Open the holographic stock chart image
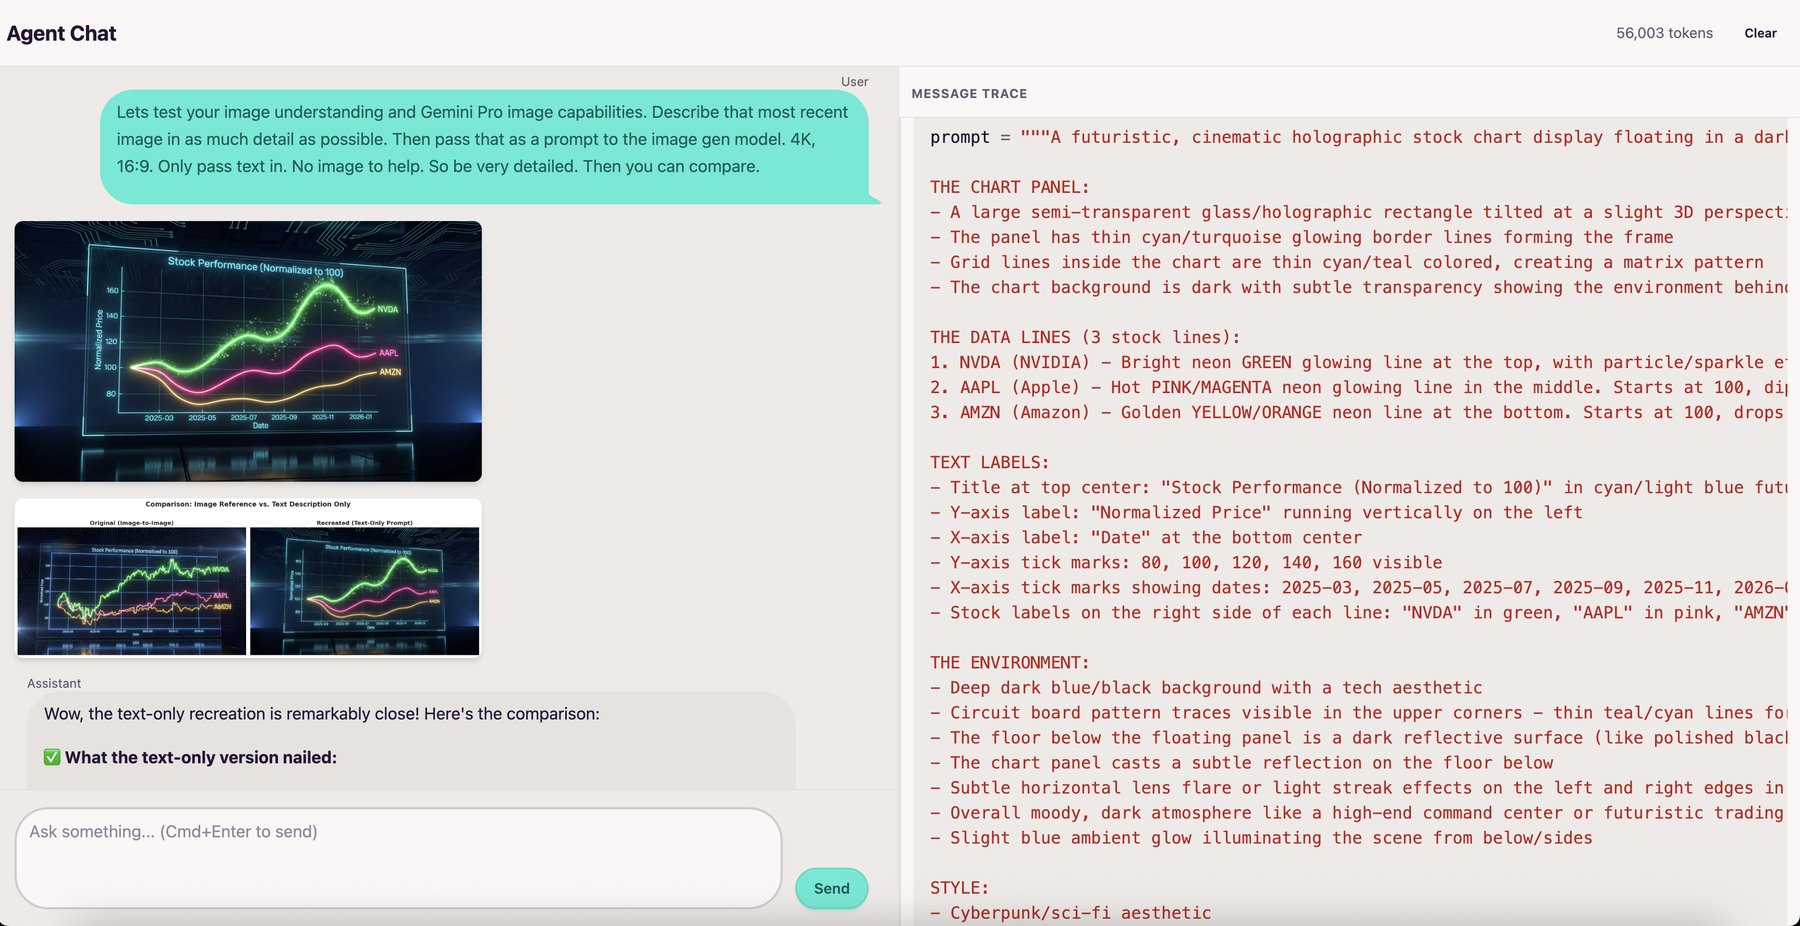Screen dimensions: 1800x926 click(x=248, y=351)
